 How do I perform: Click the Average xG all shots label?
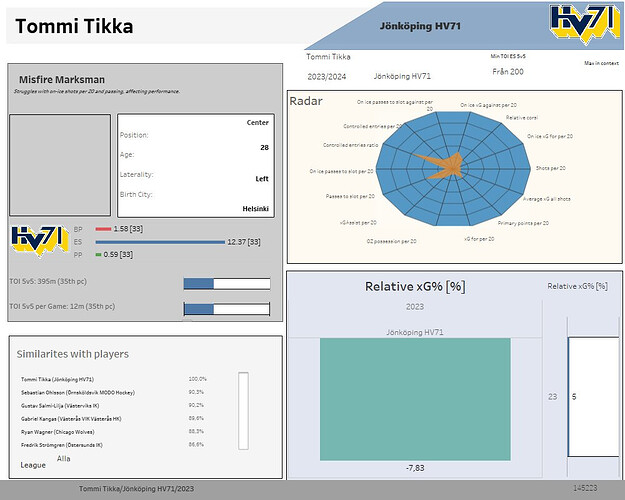[x=546, y=199]
